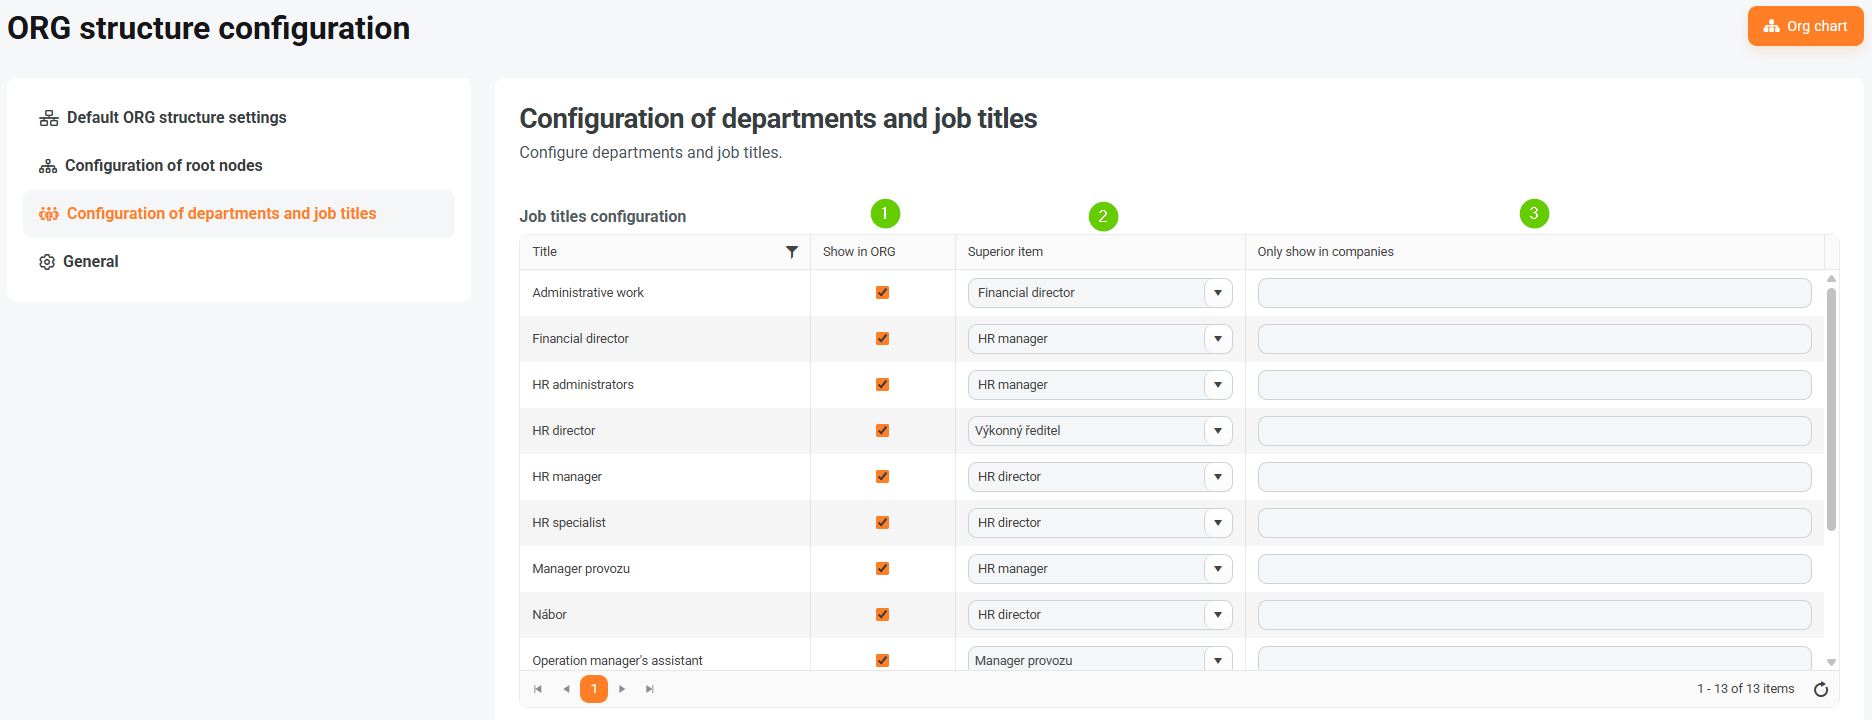Go to the first page arrow icon

pos(538,689)
